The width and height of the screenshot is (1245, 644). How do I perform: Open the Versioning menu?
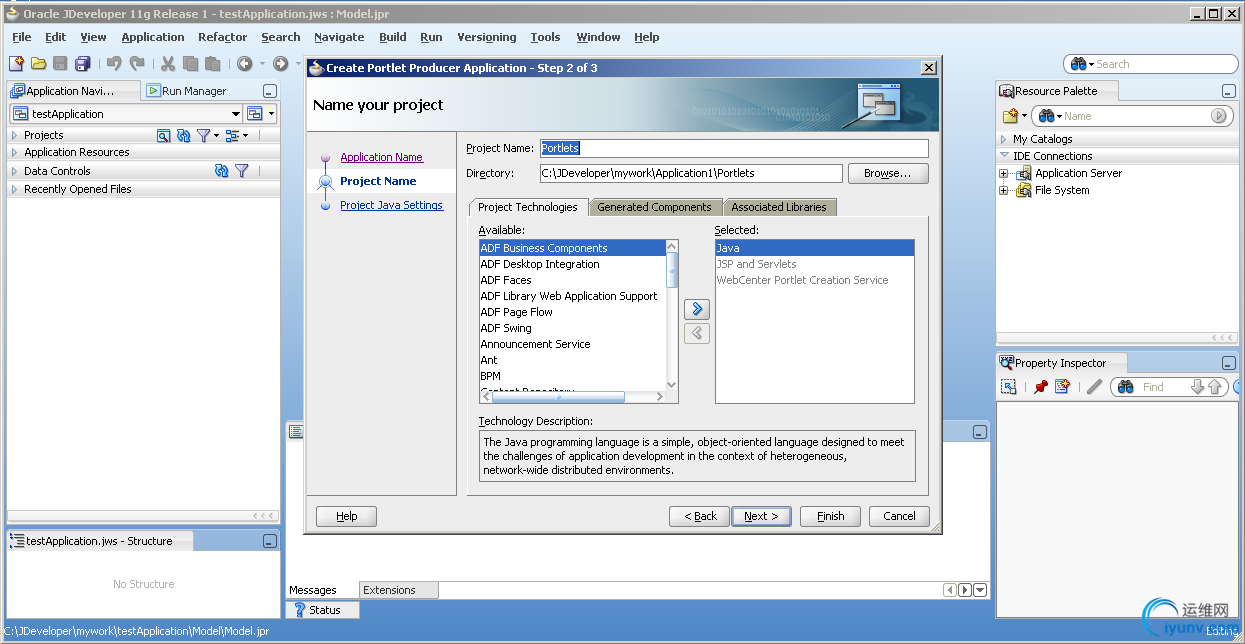(487, 37)
